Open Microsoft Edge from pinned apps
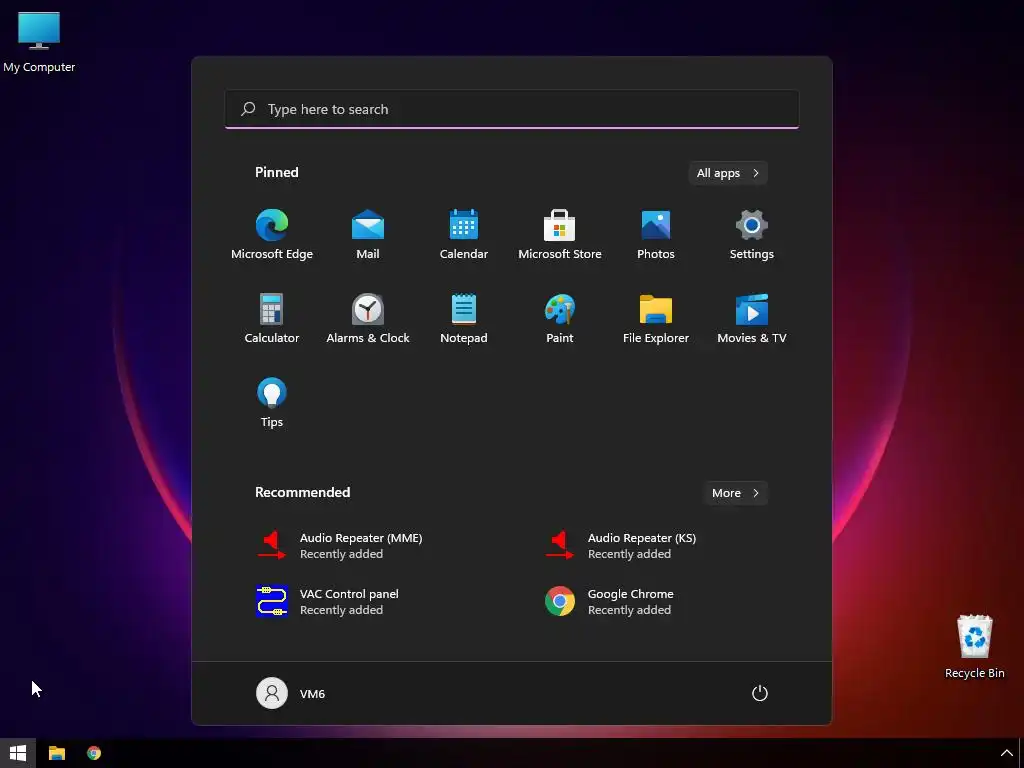Image resolution: width=1024 pixels, height=768 pixels. click(272, 235)
